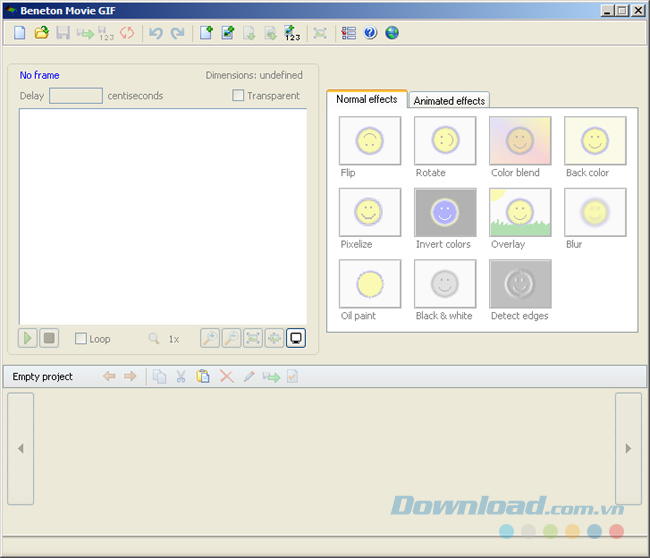The width and height of the screenshot is (650, 558).
Task: Click the preview monitor icon button
Action: tap(296, 338)
